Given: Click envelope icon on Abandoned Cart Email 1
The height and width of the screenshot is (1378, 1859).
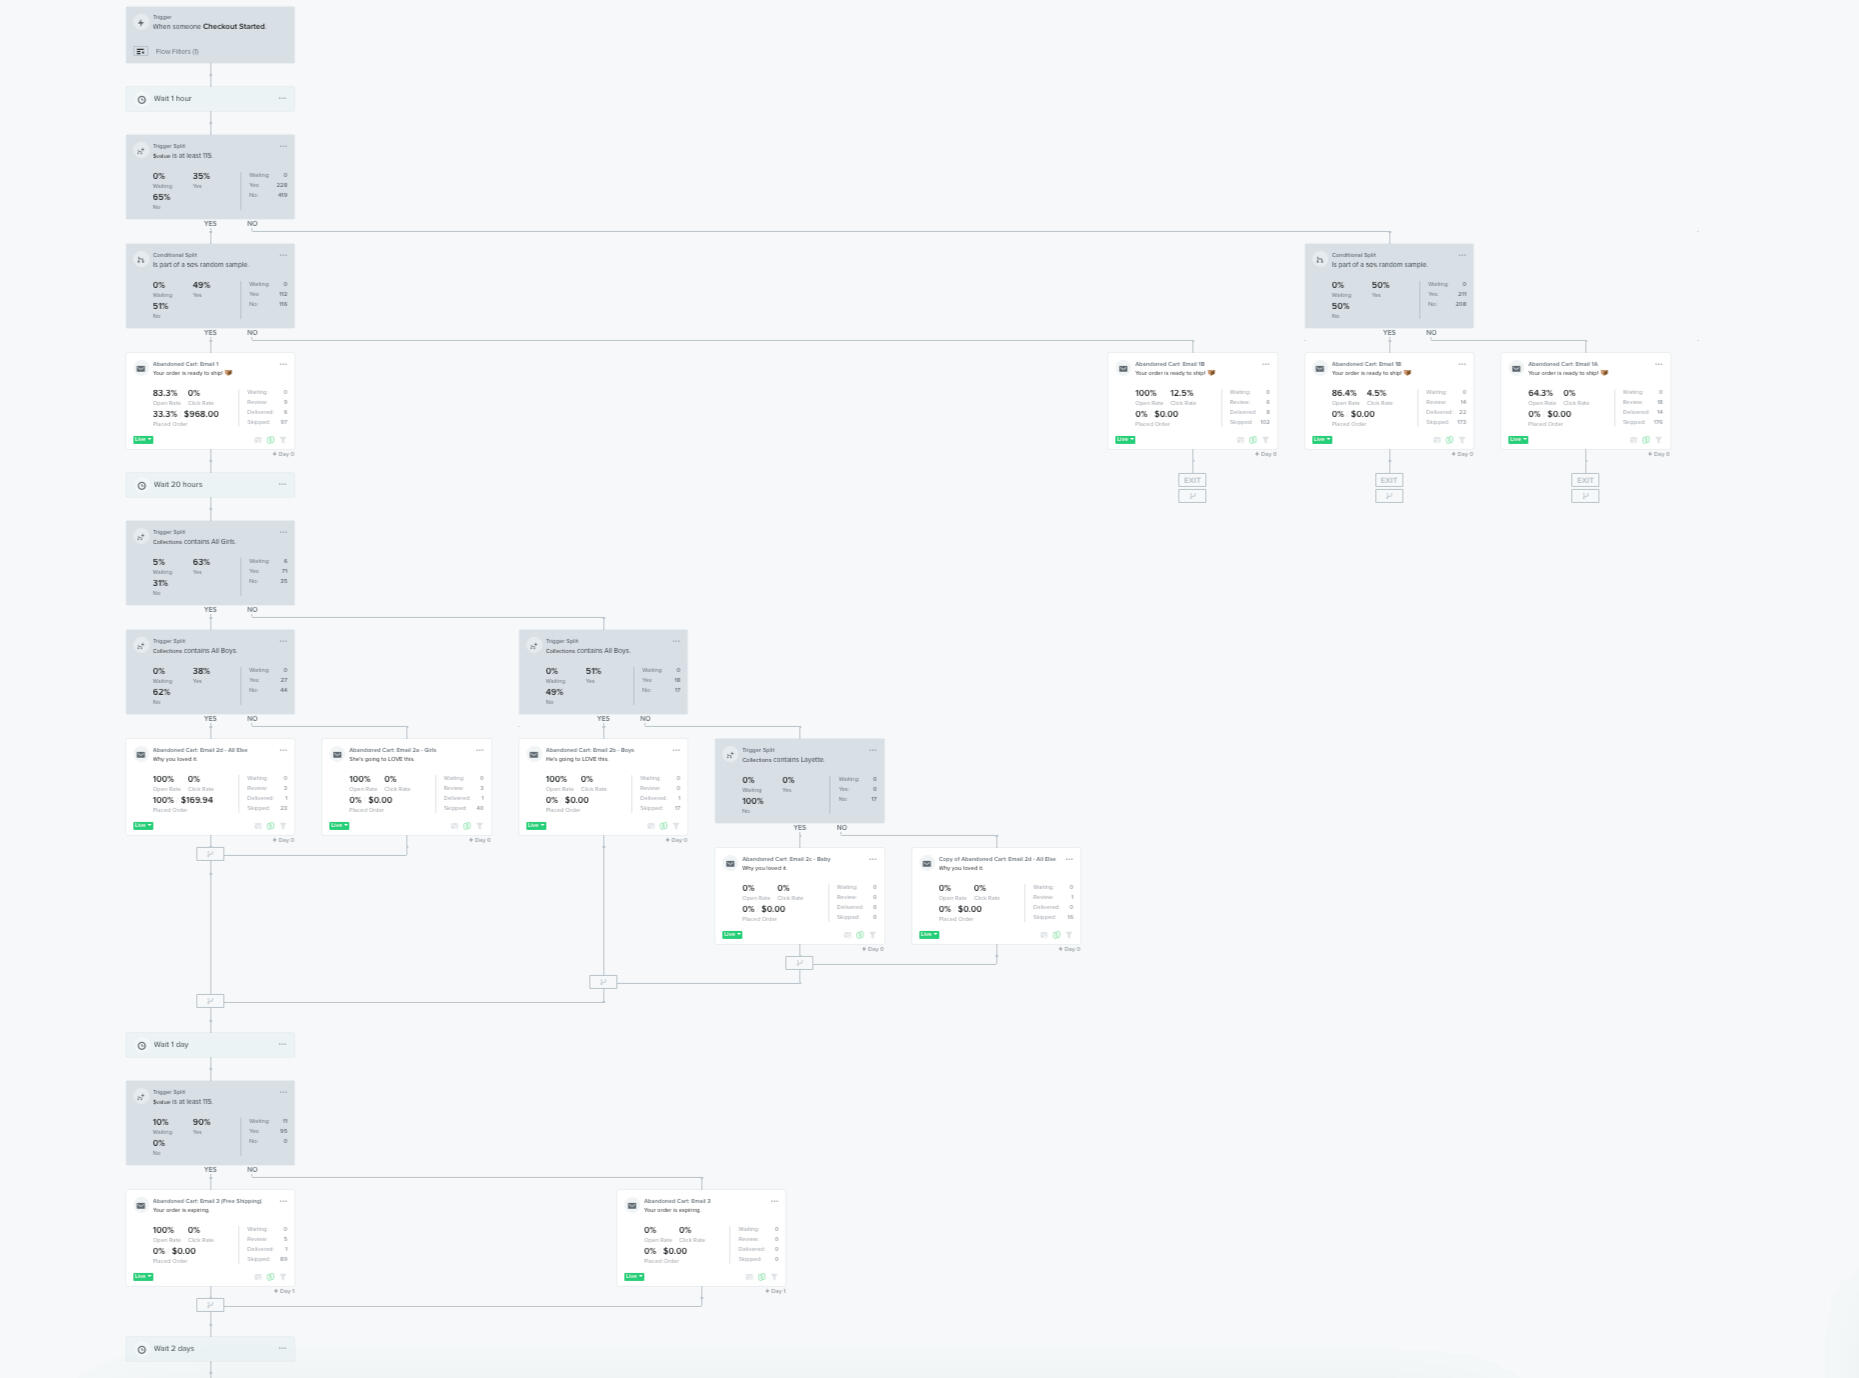Looking at the screenshot, I should point(141,368).
